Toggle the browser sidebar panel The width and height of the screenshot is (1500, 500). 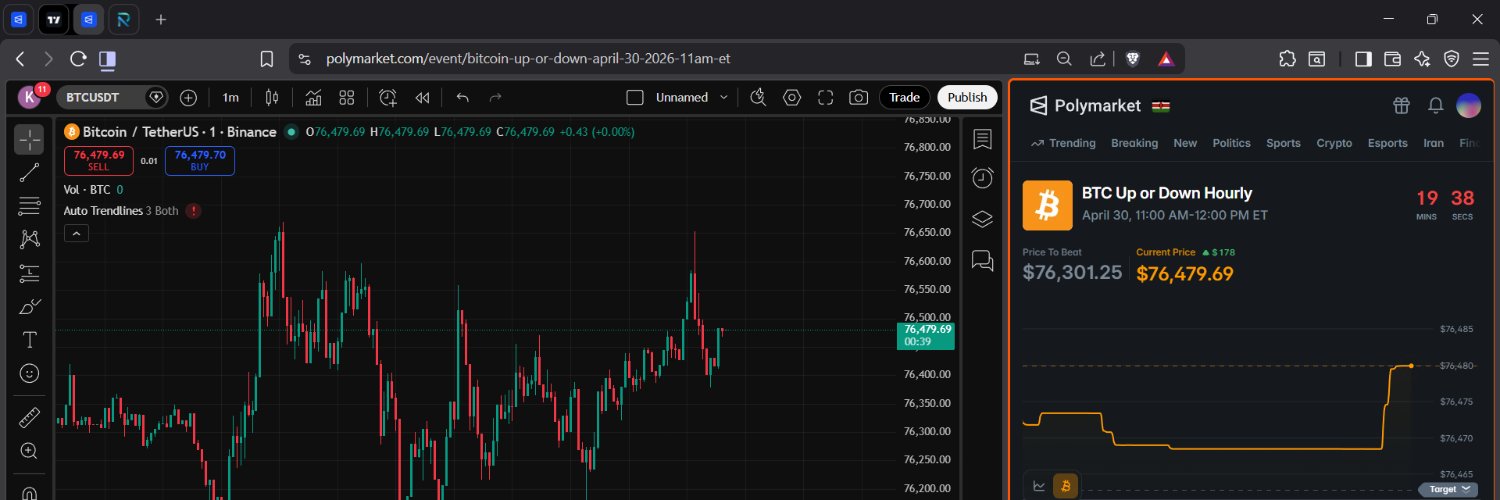tap(1363, 59)
